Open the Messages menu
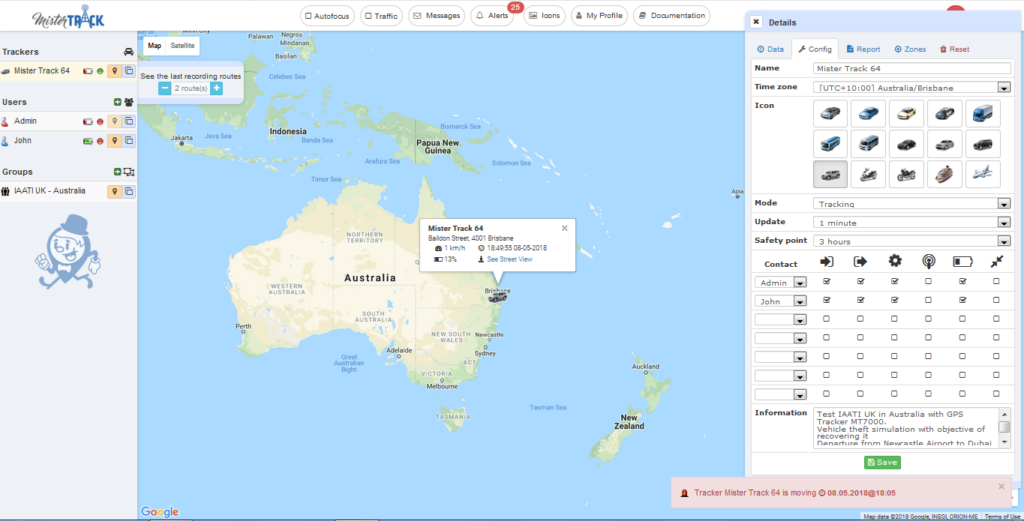The height and width of the screenshot is (521, 1024). click(437, 16)
